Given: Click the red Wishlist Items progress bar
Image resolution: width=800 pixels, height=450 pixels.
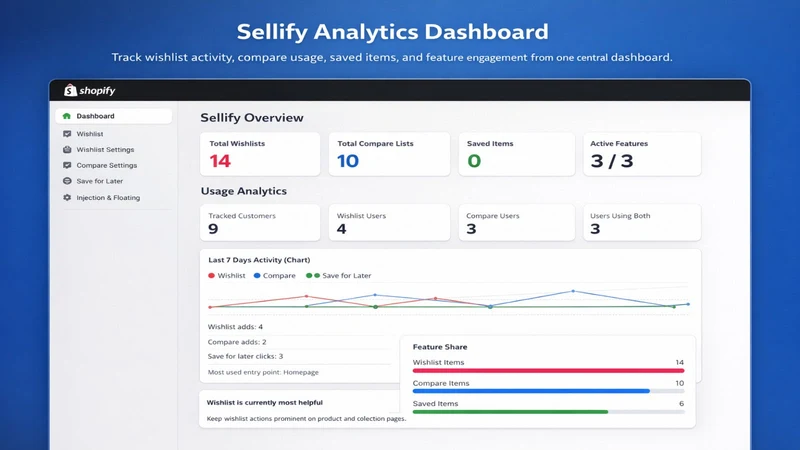Looking at the screenshot, I should [x=548, y=371].
